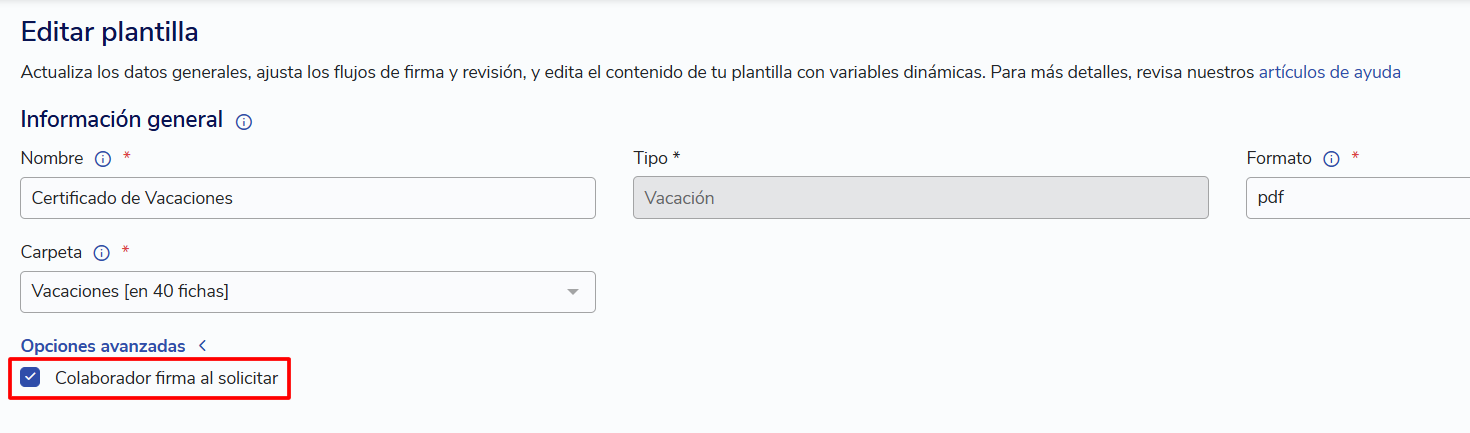Click the info icon next to Carpeta
Image resolution: width=1470 pixels, height=433 pixels.
(101, 253)
